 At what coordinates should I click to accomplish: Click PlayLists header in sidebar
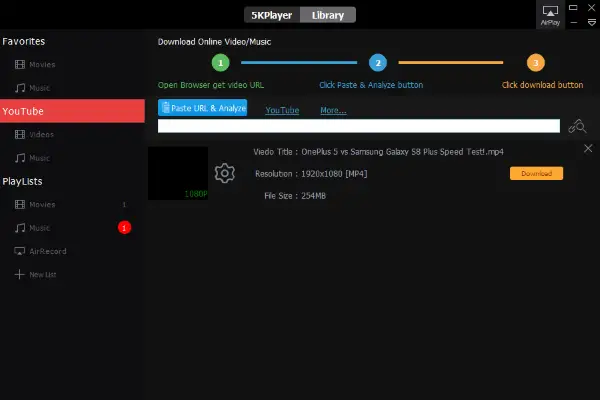click(x=22, y=181)
